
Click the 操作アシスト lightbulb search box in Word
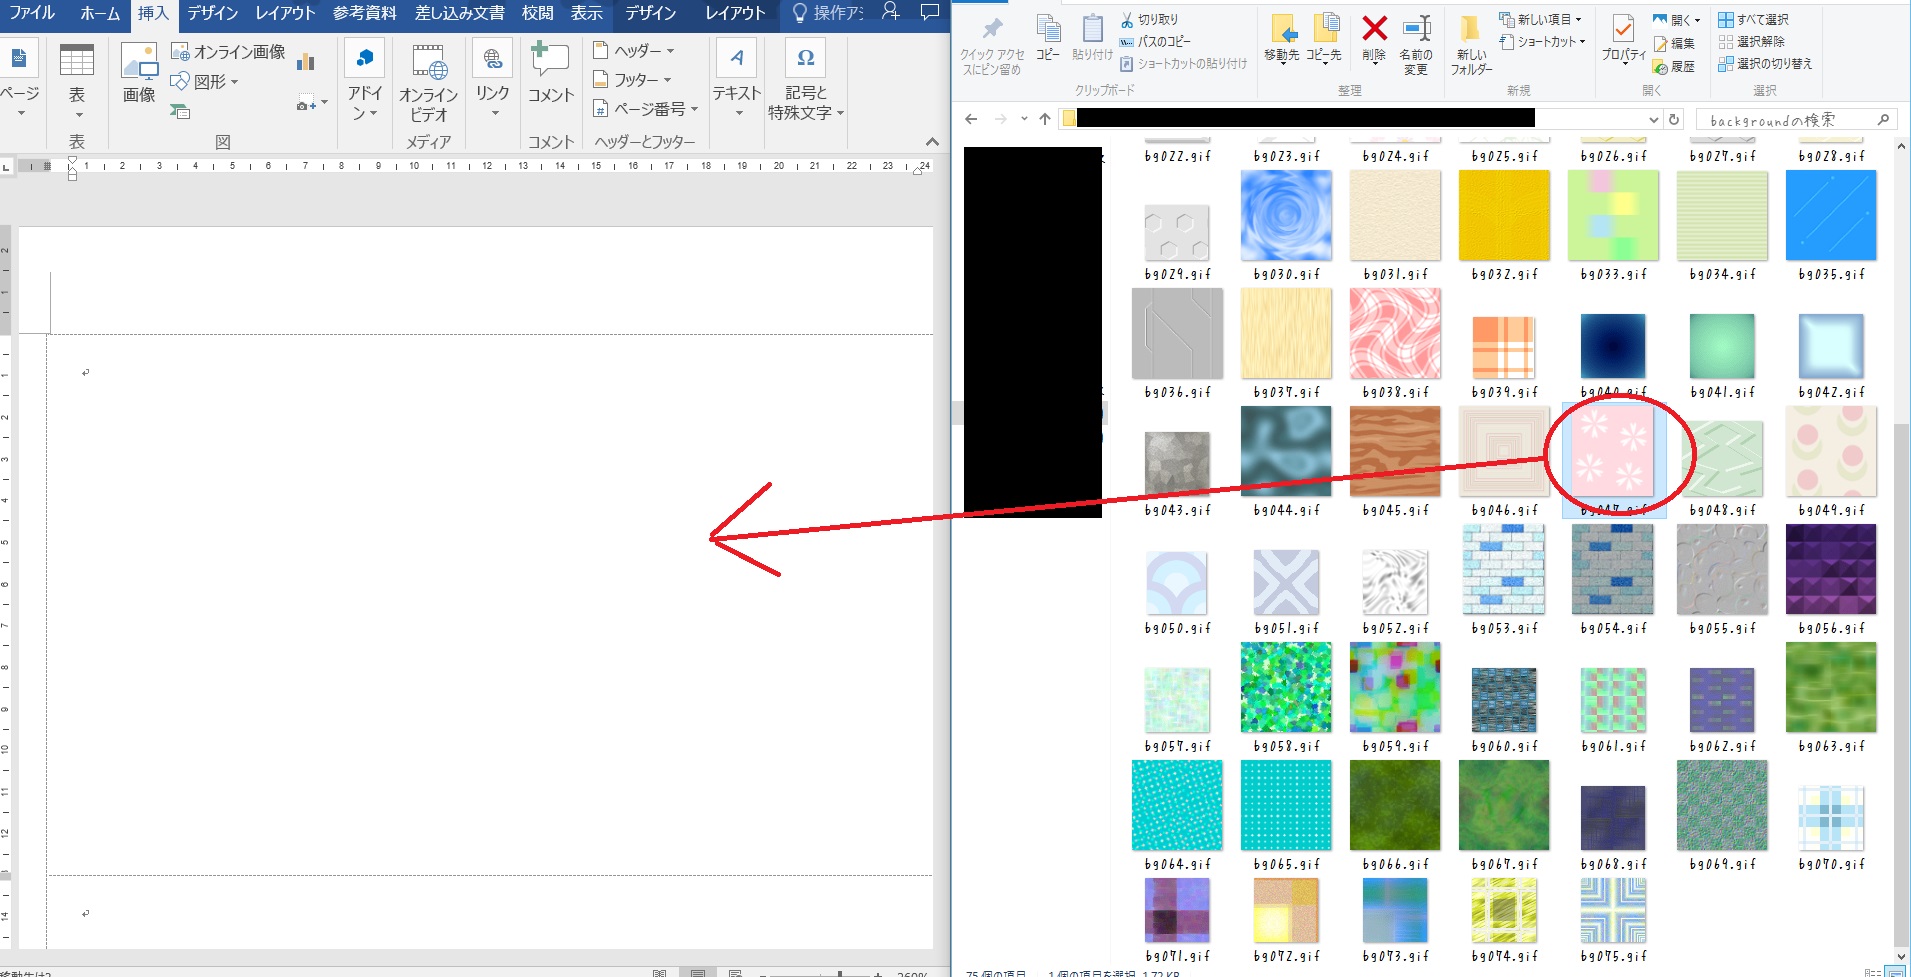pyautogui.click(x=827, y=13)
